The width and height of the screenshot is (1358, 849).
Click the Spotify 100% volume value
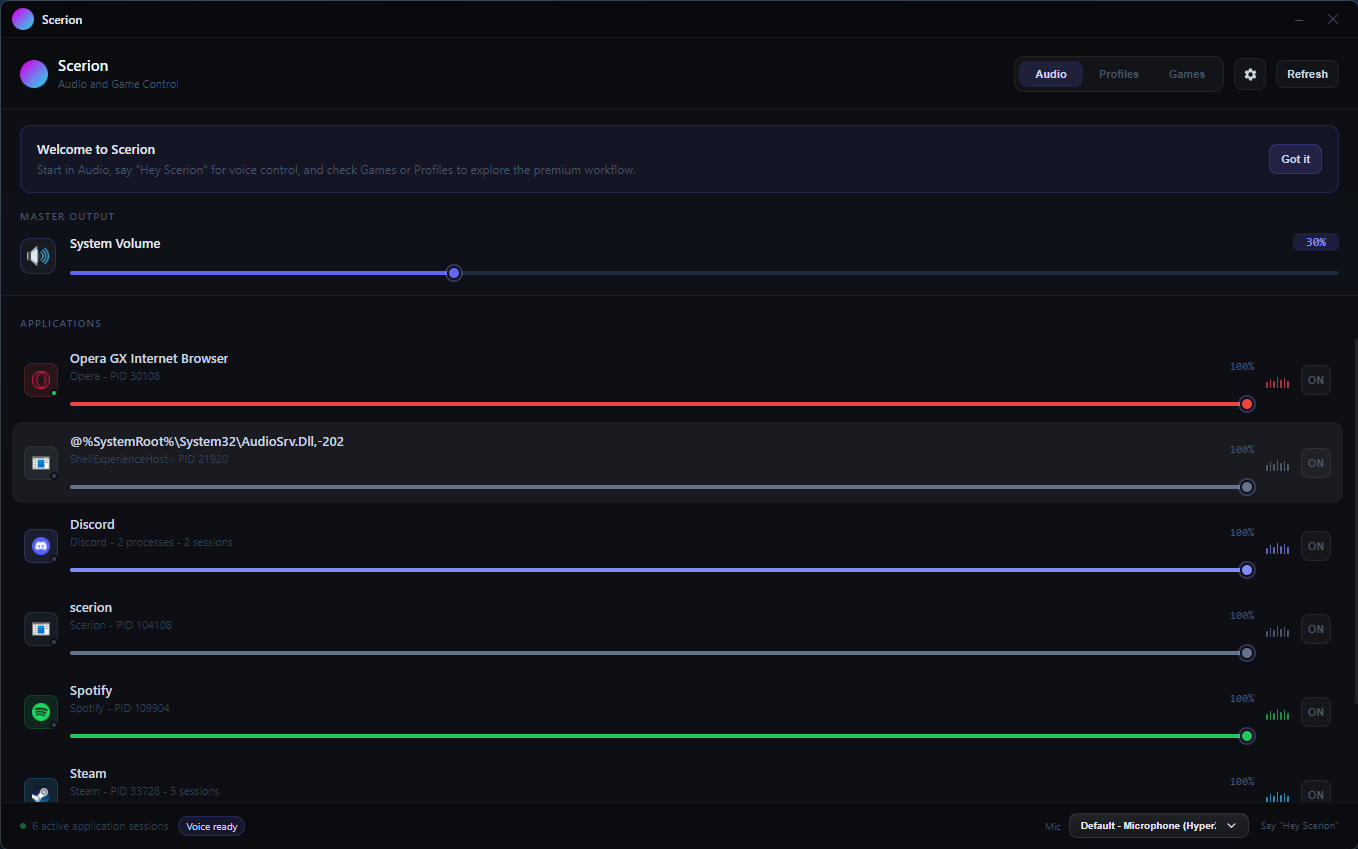coord(1242,699)
